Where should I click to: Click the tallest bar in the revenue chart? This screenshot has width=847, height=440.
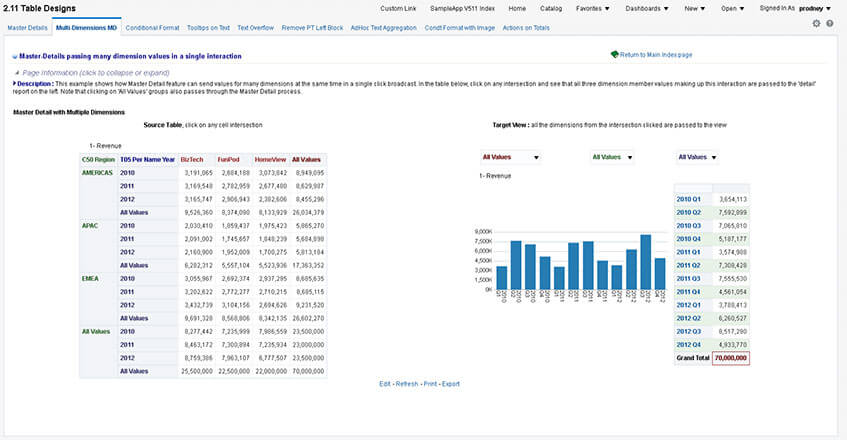coord(646,262)
